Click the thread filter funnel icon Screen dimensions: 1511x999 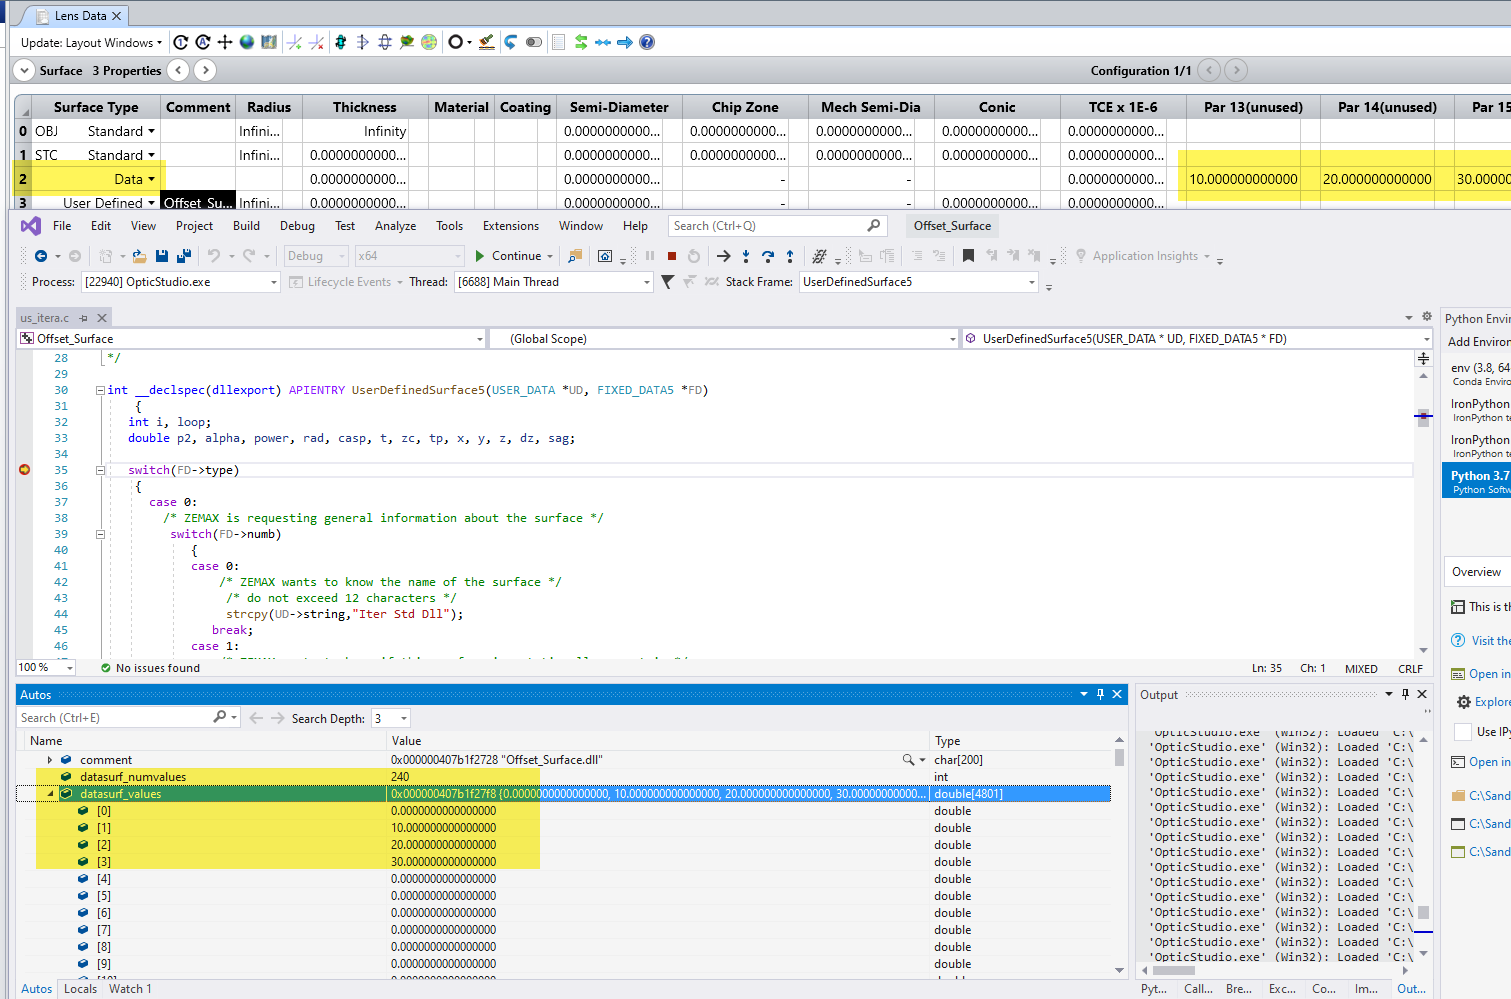[668, 282]
